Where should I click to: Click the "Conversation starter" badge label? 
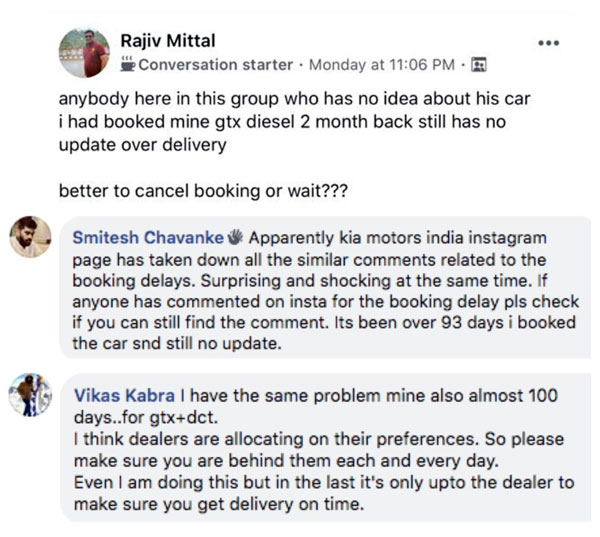pos(214,65)
